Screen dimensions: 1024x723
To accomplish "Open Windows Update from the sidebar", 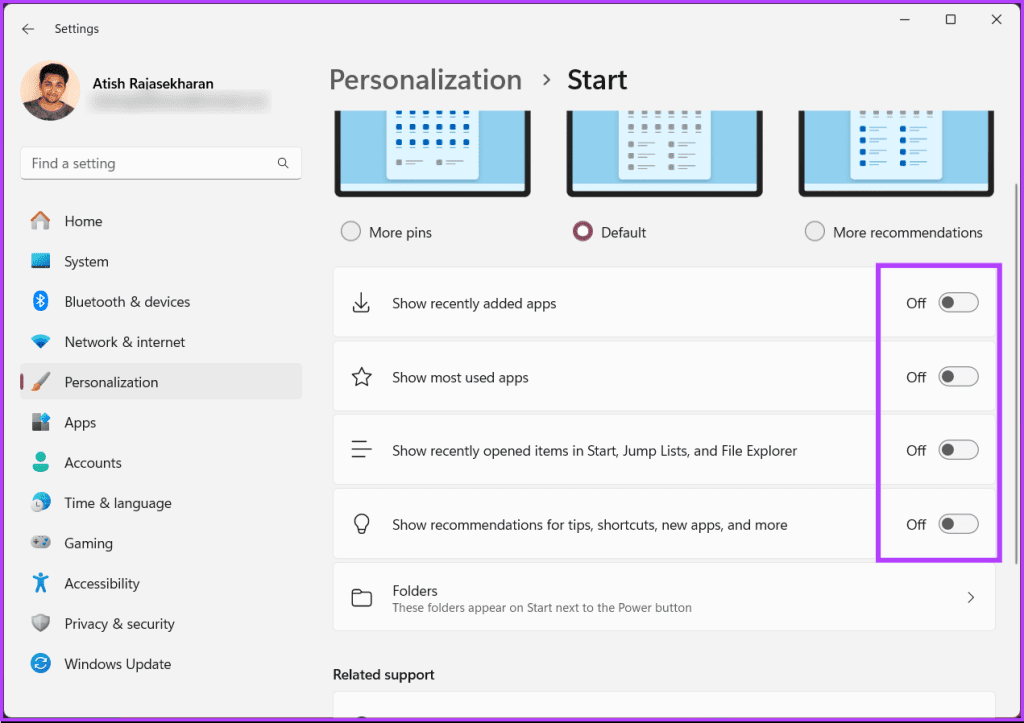I will (41, 663).
